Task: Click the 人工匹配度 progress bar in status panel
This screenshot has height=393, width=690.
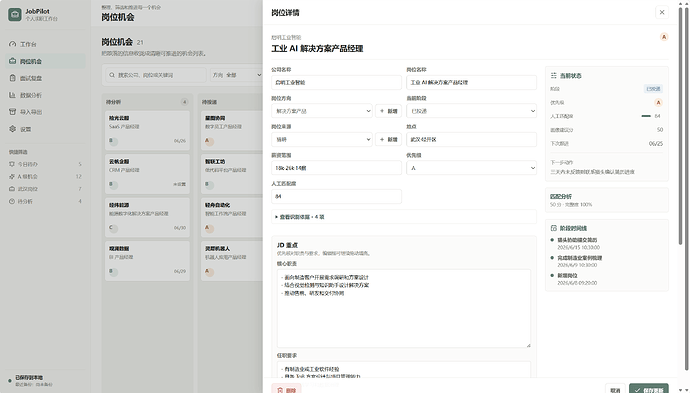Action: (646, 116)
